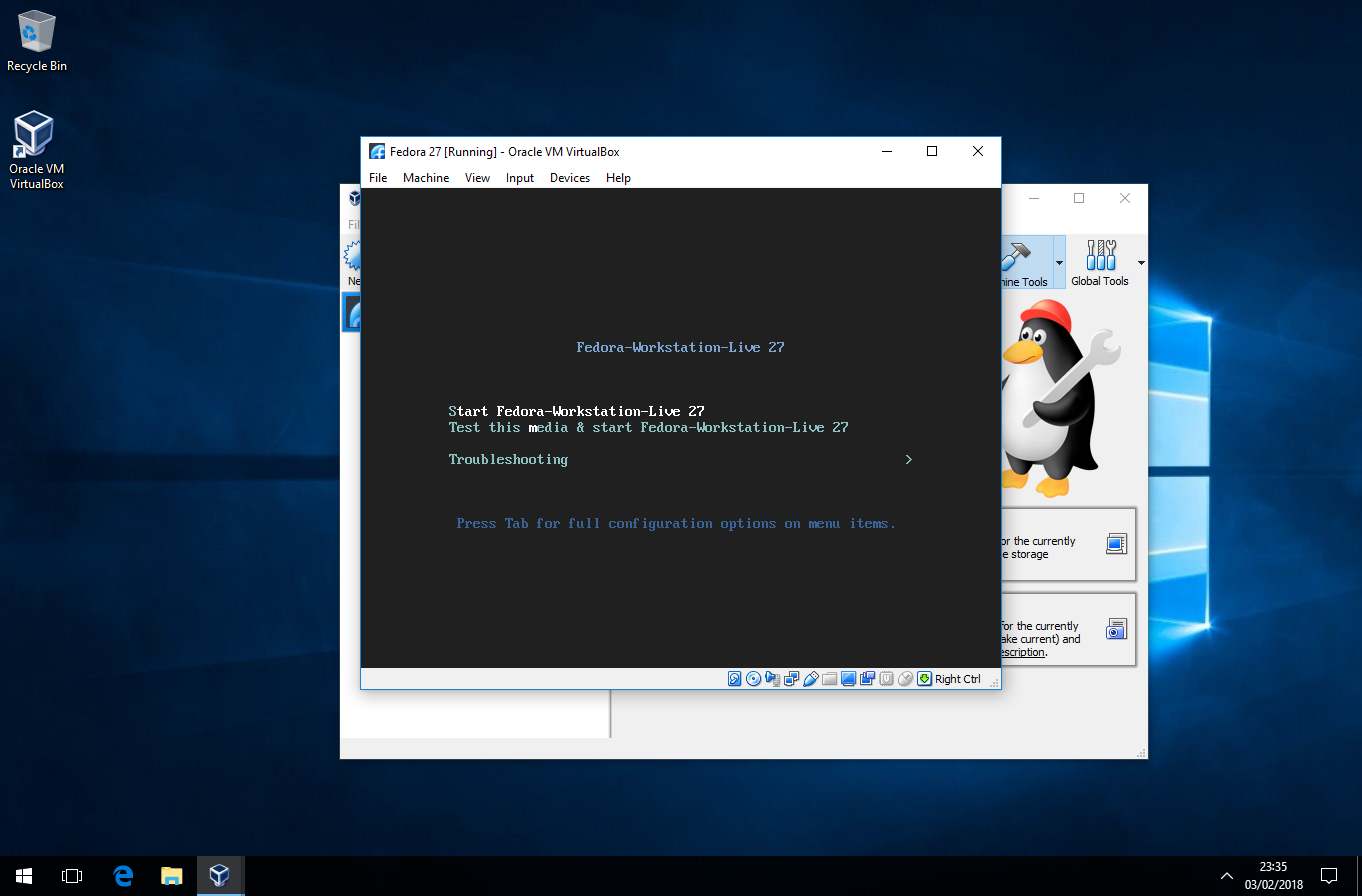Click the audio status indicator

coord(772,679)
